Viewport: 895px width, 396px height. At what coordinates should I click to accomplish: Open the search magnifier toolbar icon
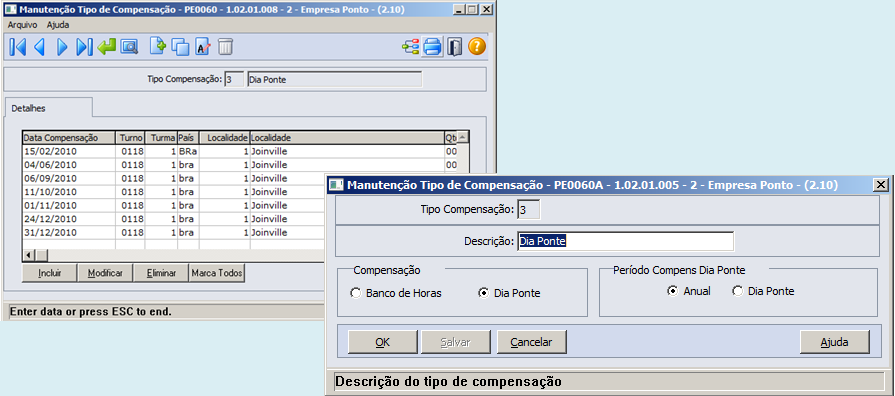coord(130,47)
